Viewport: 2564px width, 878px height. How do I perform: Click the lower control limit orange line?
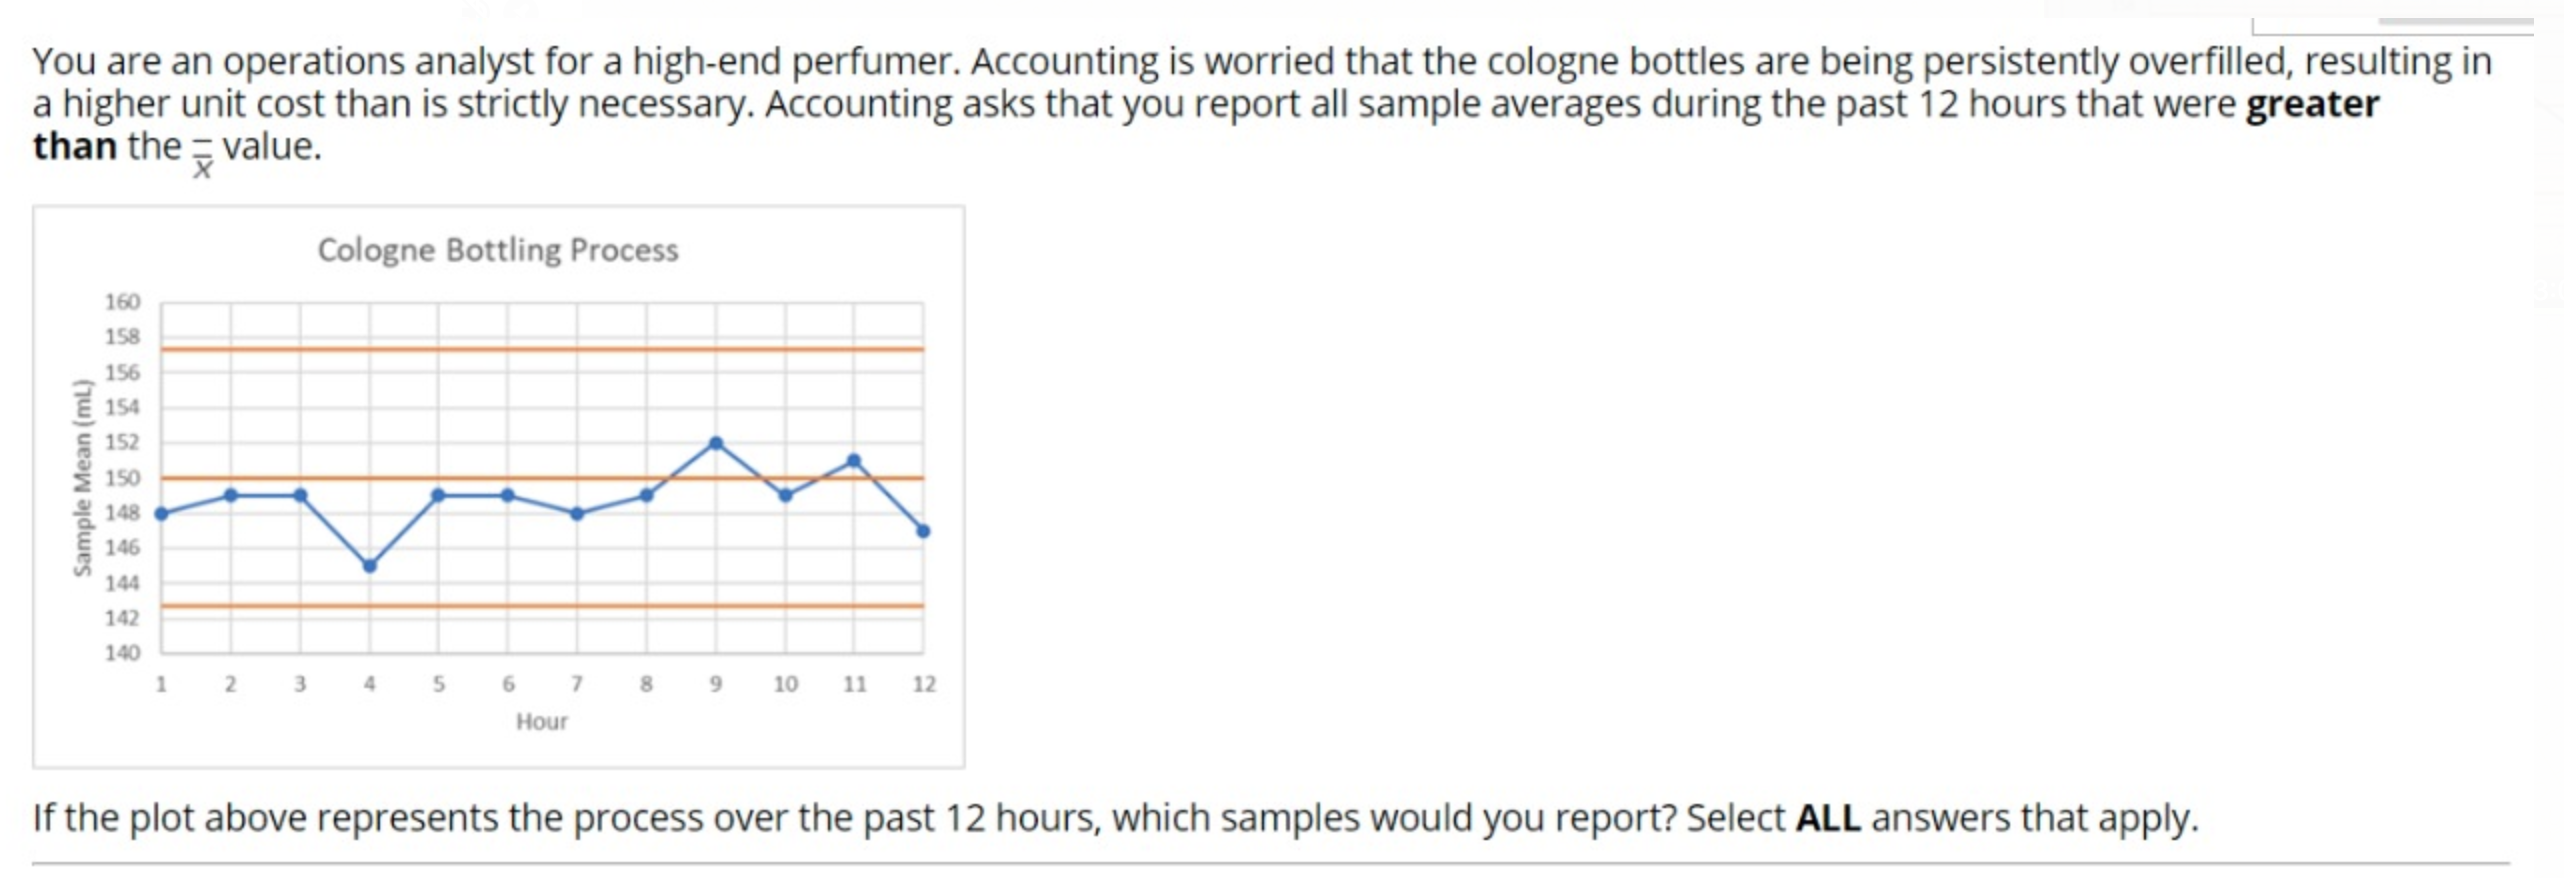coord(542,606)
